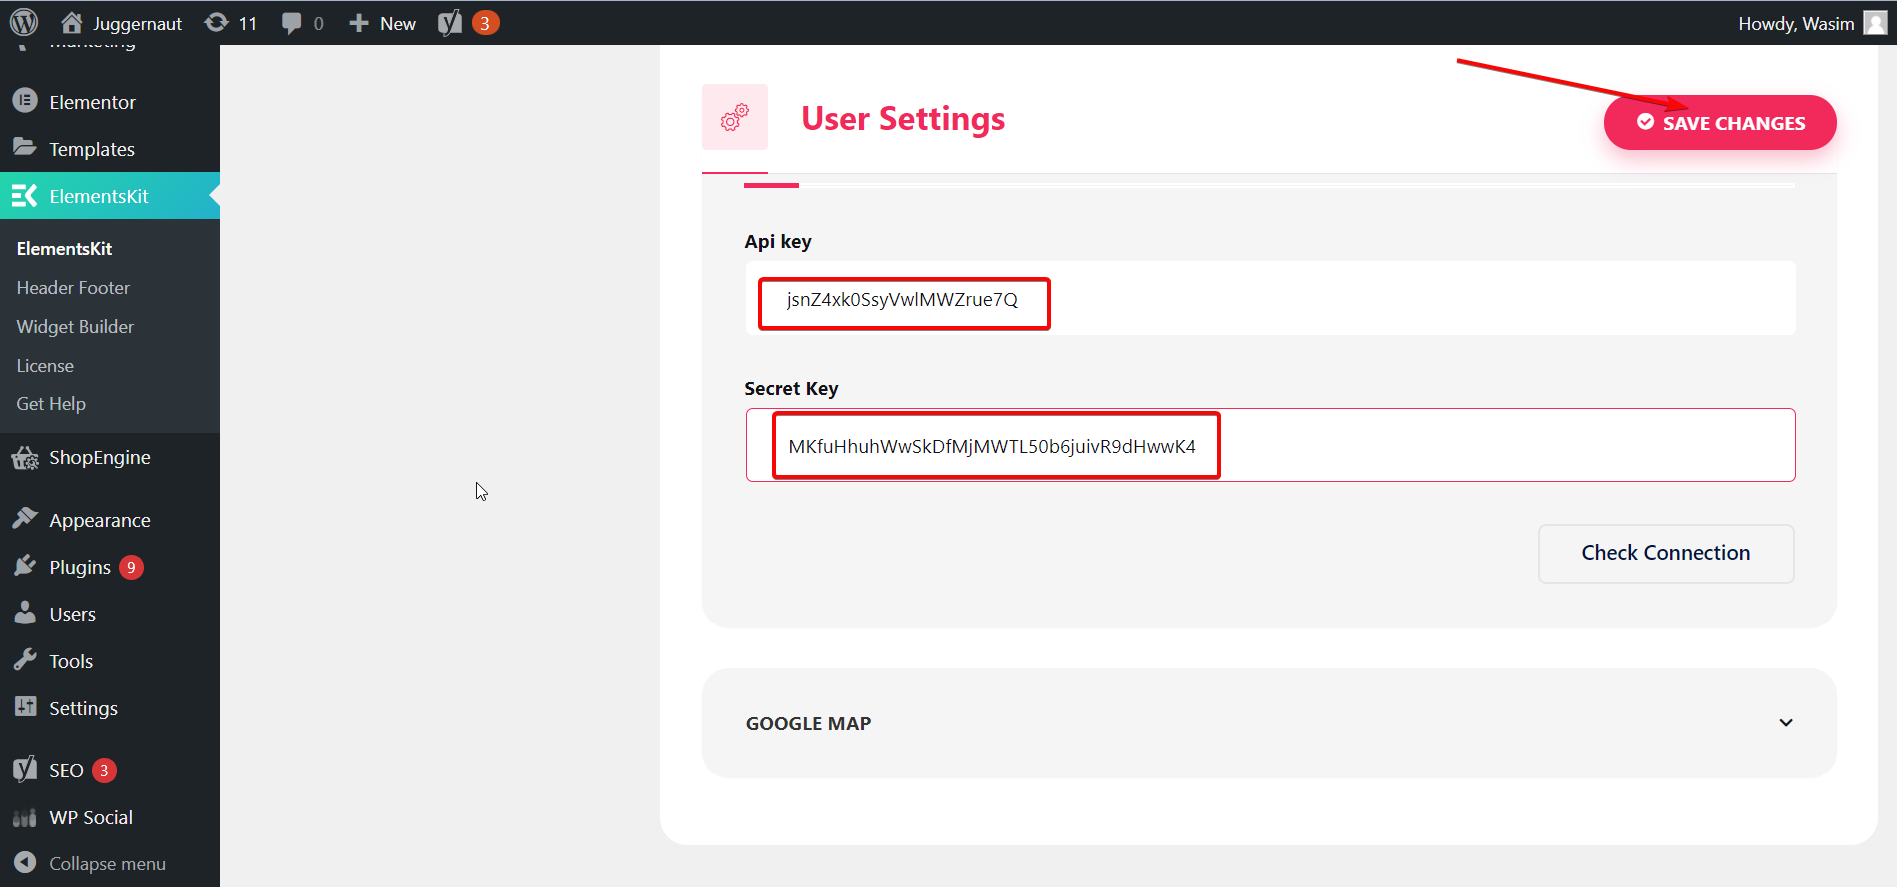The image size is (1897, 887).
Task: Focus the Secret Key input field
Action: point(1270,445)
